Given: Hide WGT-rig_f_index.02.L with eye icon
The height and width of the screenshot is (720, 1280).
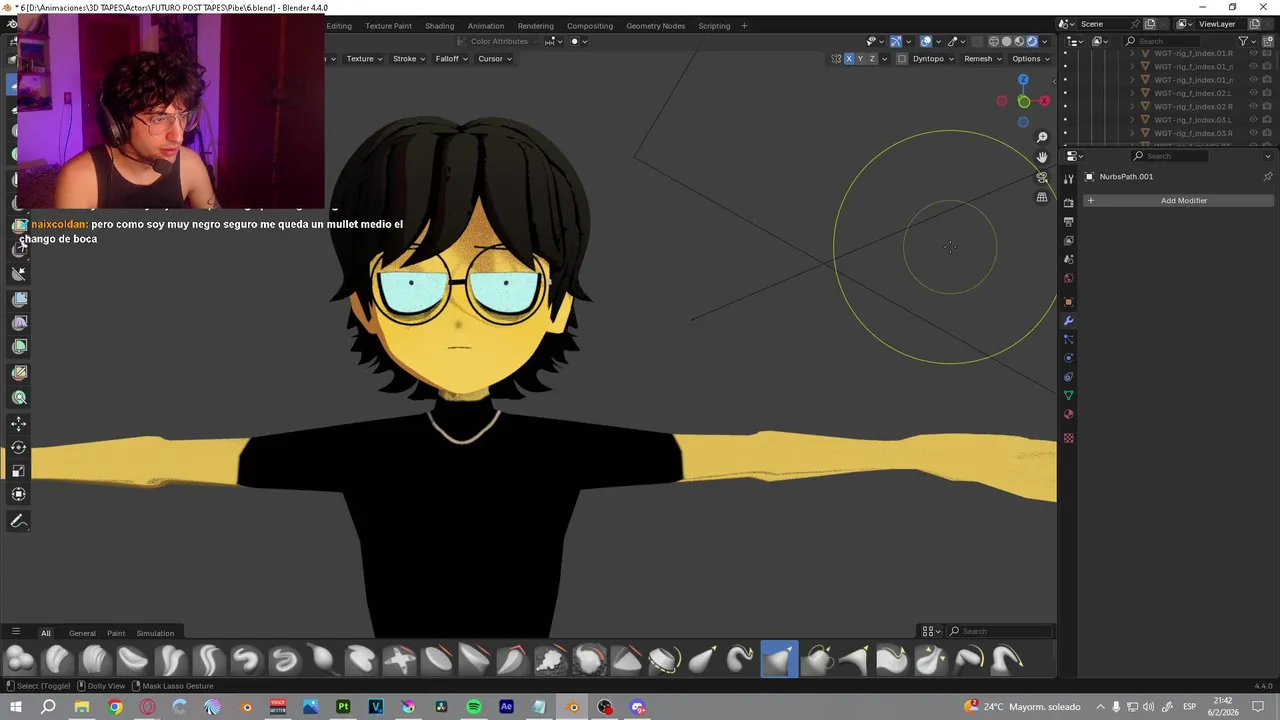Looking at the screenshot, I should point(1253,93).
